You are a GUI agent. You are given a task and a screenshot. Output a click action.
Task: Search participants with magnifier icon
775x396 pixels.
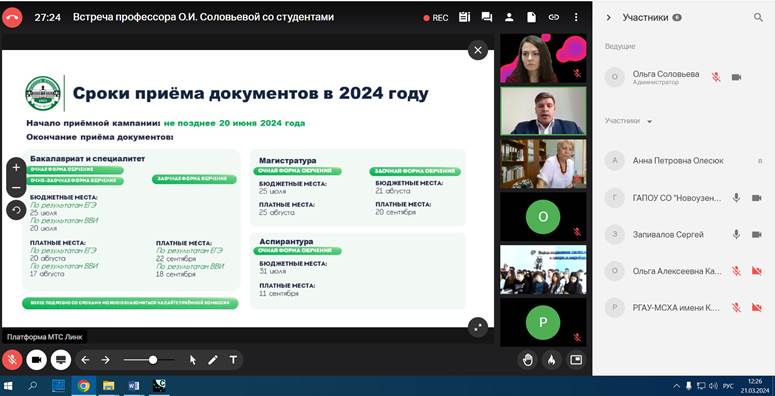click(x=758, y=17)
